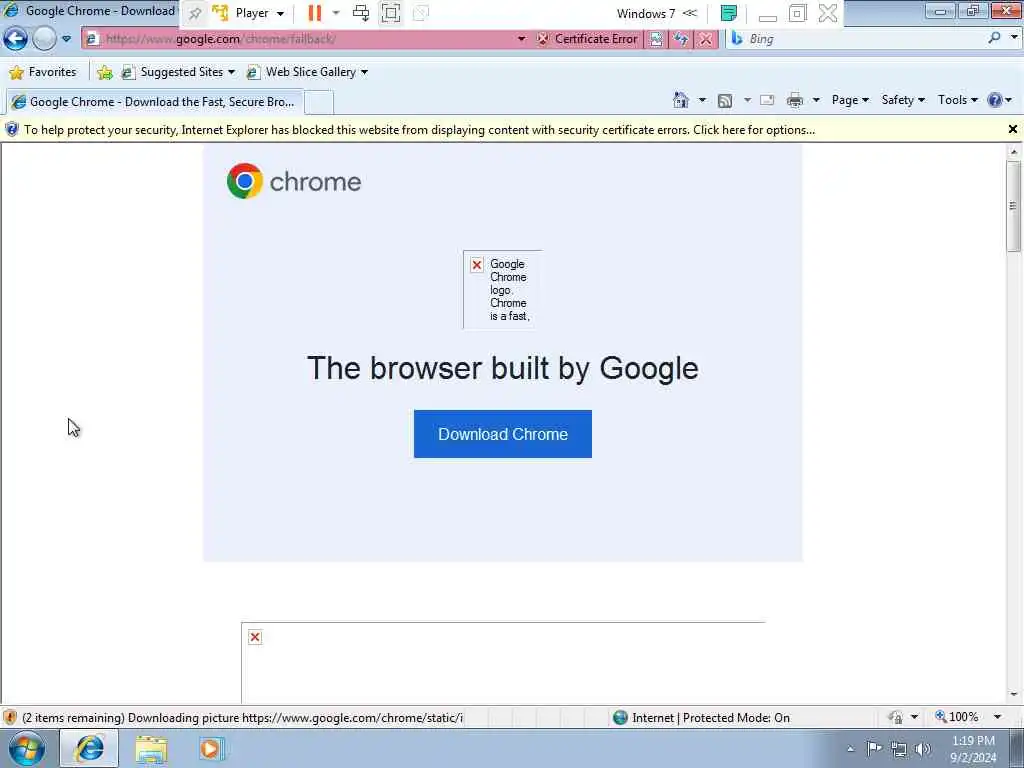The height and width of the screenshot is (768, 1024).
Task: Click the broken image placeholder below the banner
Action: coord(503,662)
